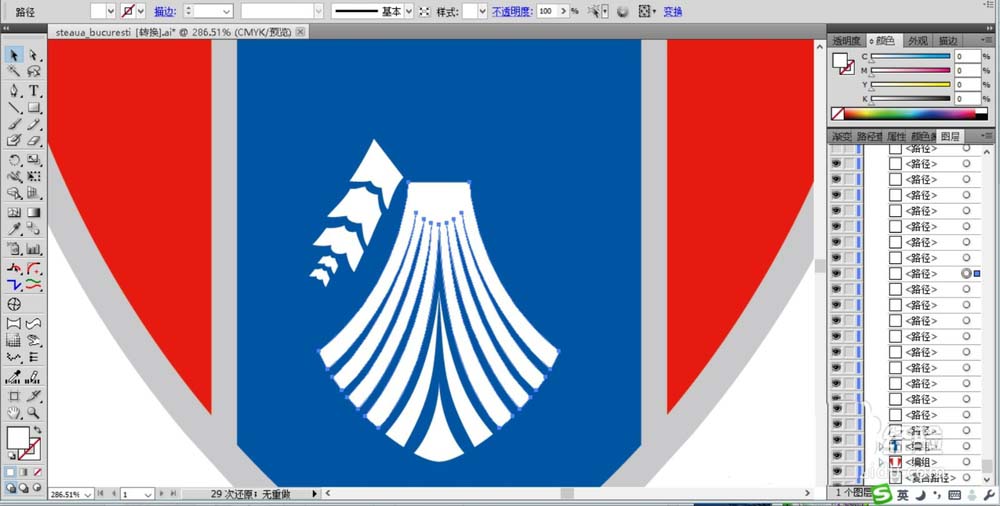Activate the Zoom magnifier tool
Screen dimensions: 1000x506
click(x=34, y=413)
